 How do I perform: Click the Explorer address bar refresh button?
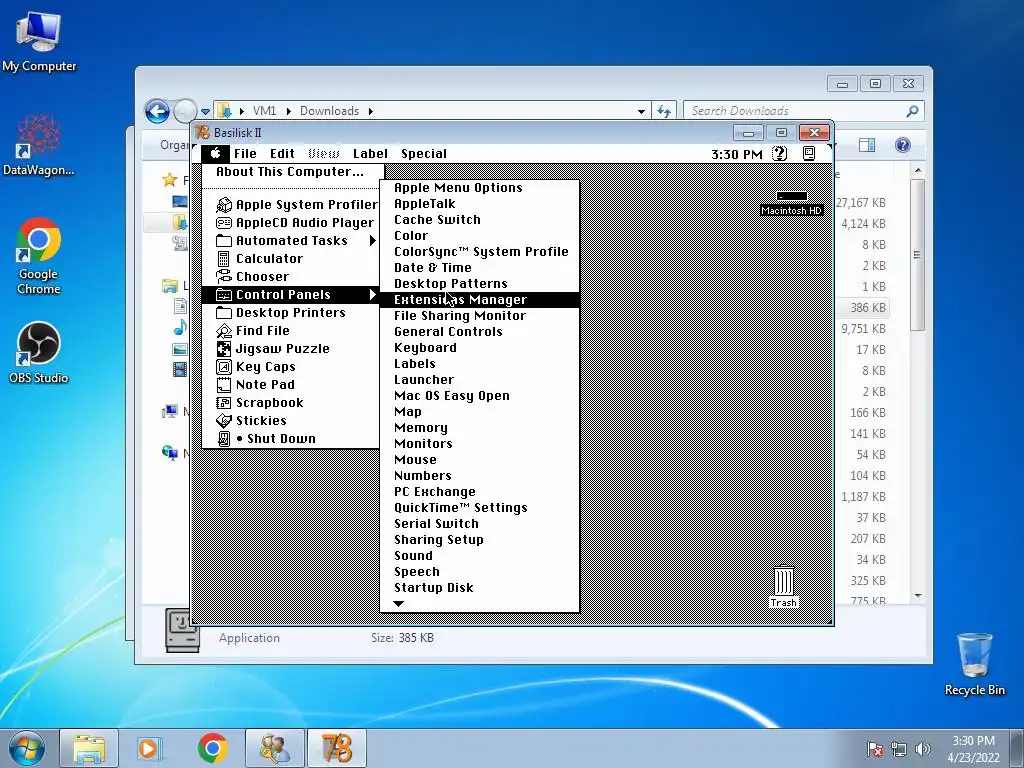point(664,112)
